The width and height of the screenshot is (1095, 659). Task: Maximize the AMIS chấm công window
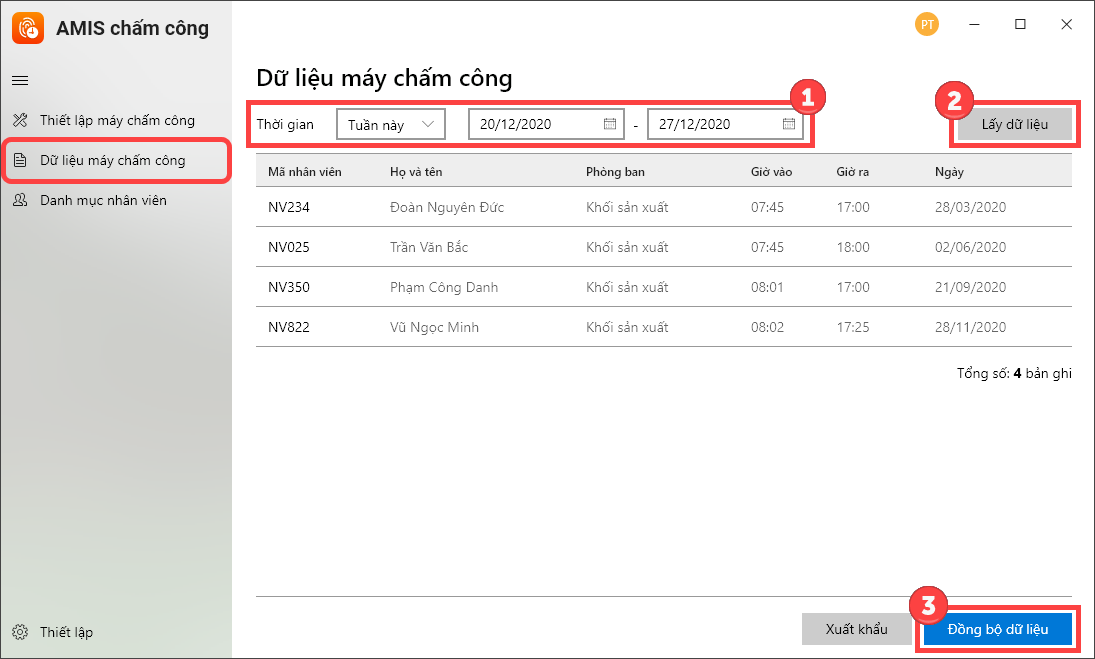pos(1020,24)
